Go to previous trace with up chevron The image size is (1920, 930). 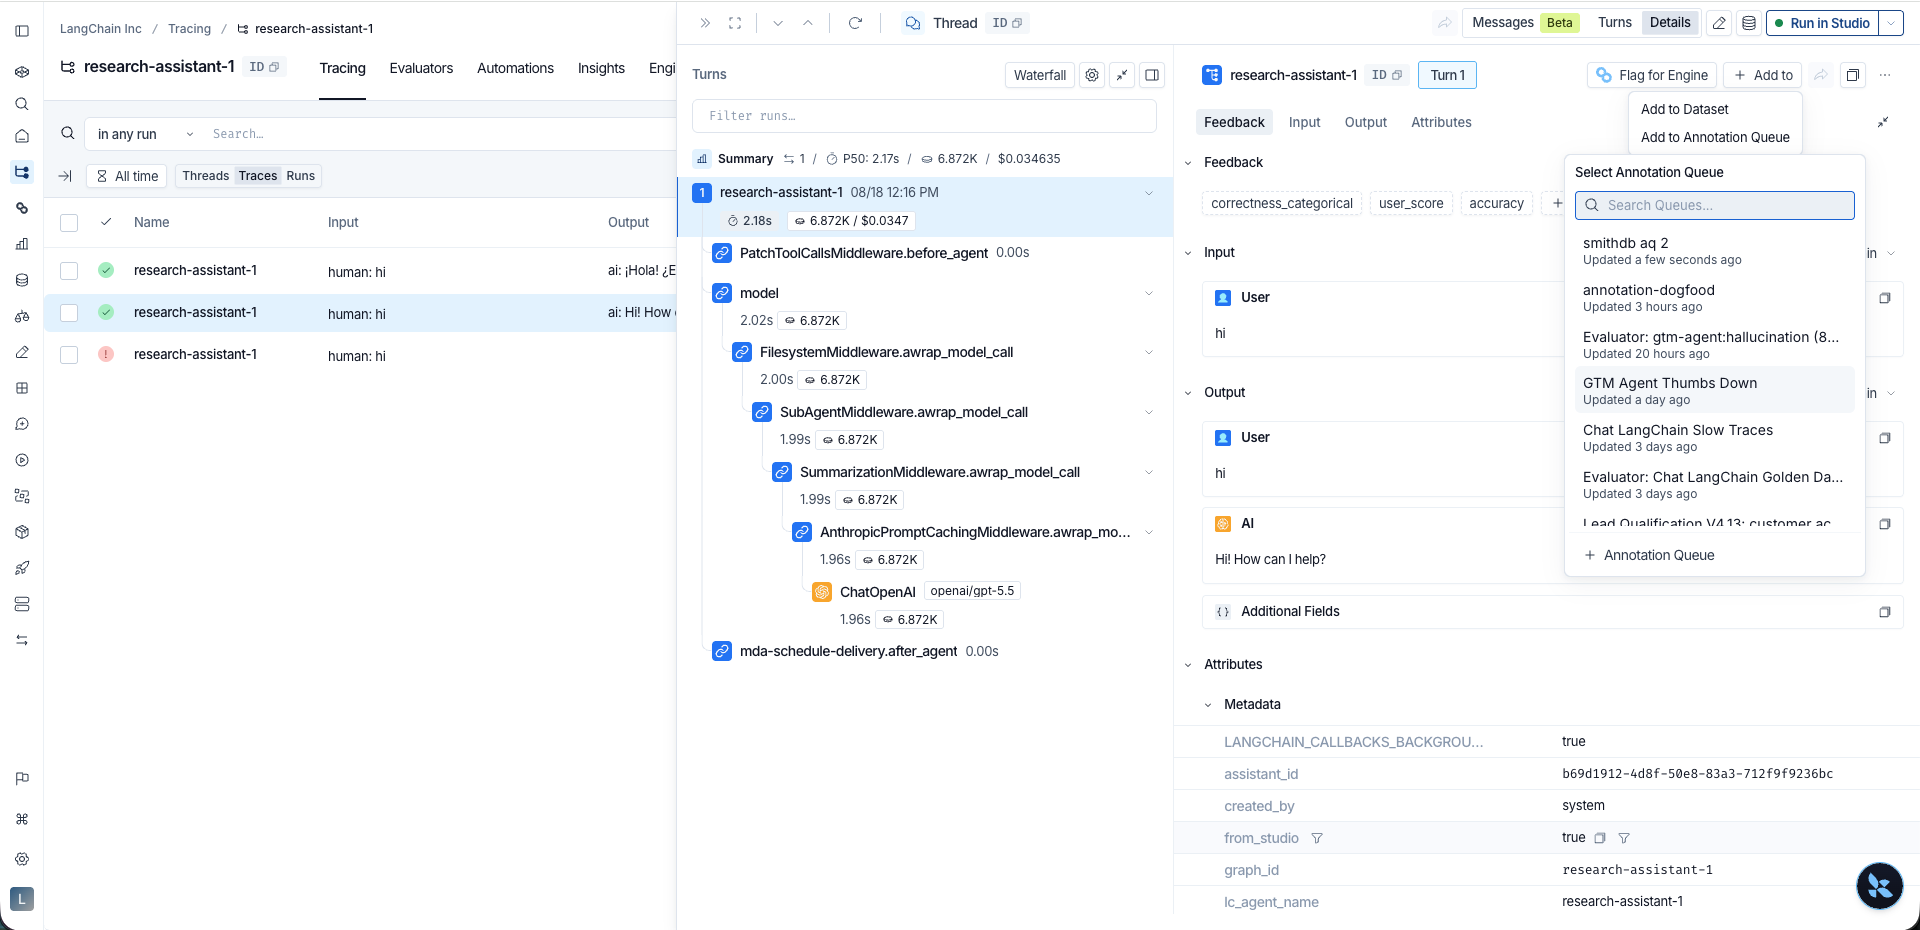(808, 23)
